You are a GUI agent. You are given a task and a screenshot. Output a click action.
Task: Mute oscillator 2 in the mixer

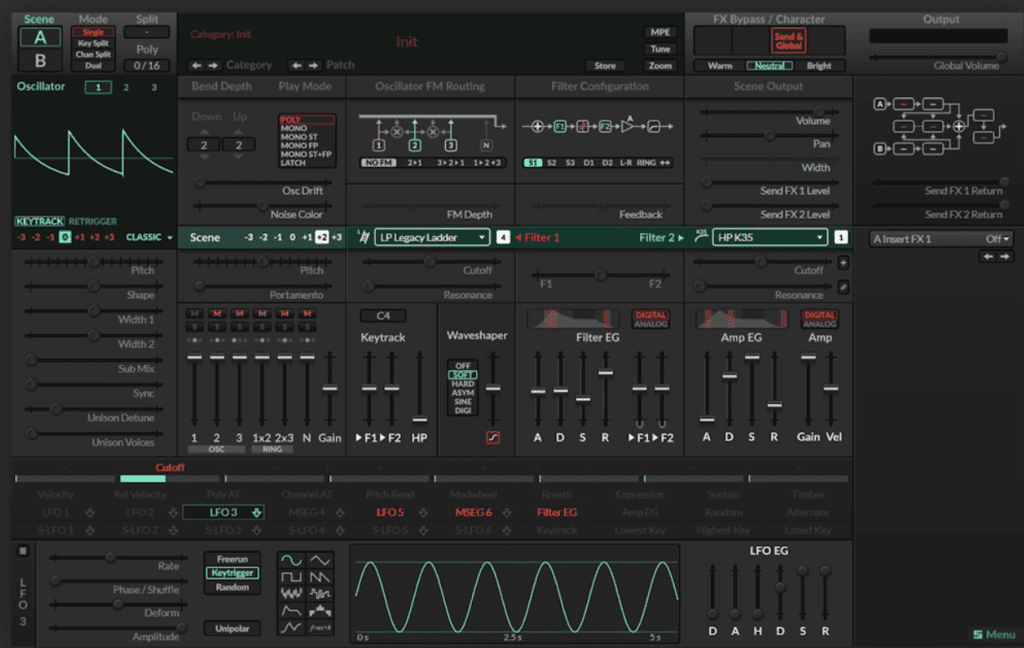[x=217, y=314]
